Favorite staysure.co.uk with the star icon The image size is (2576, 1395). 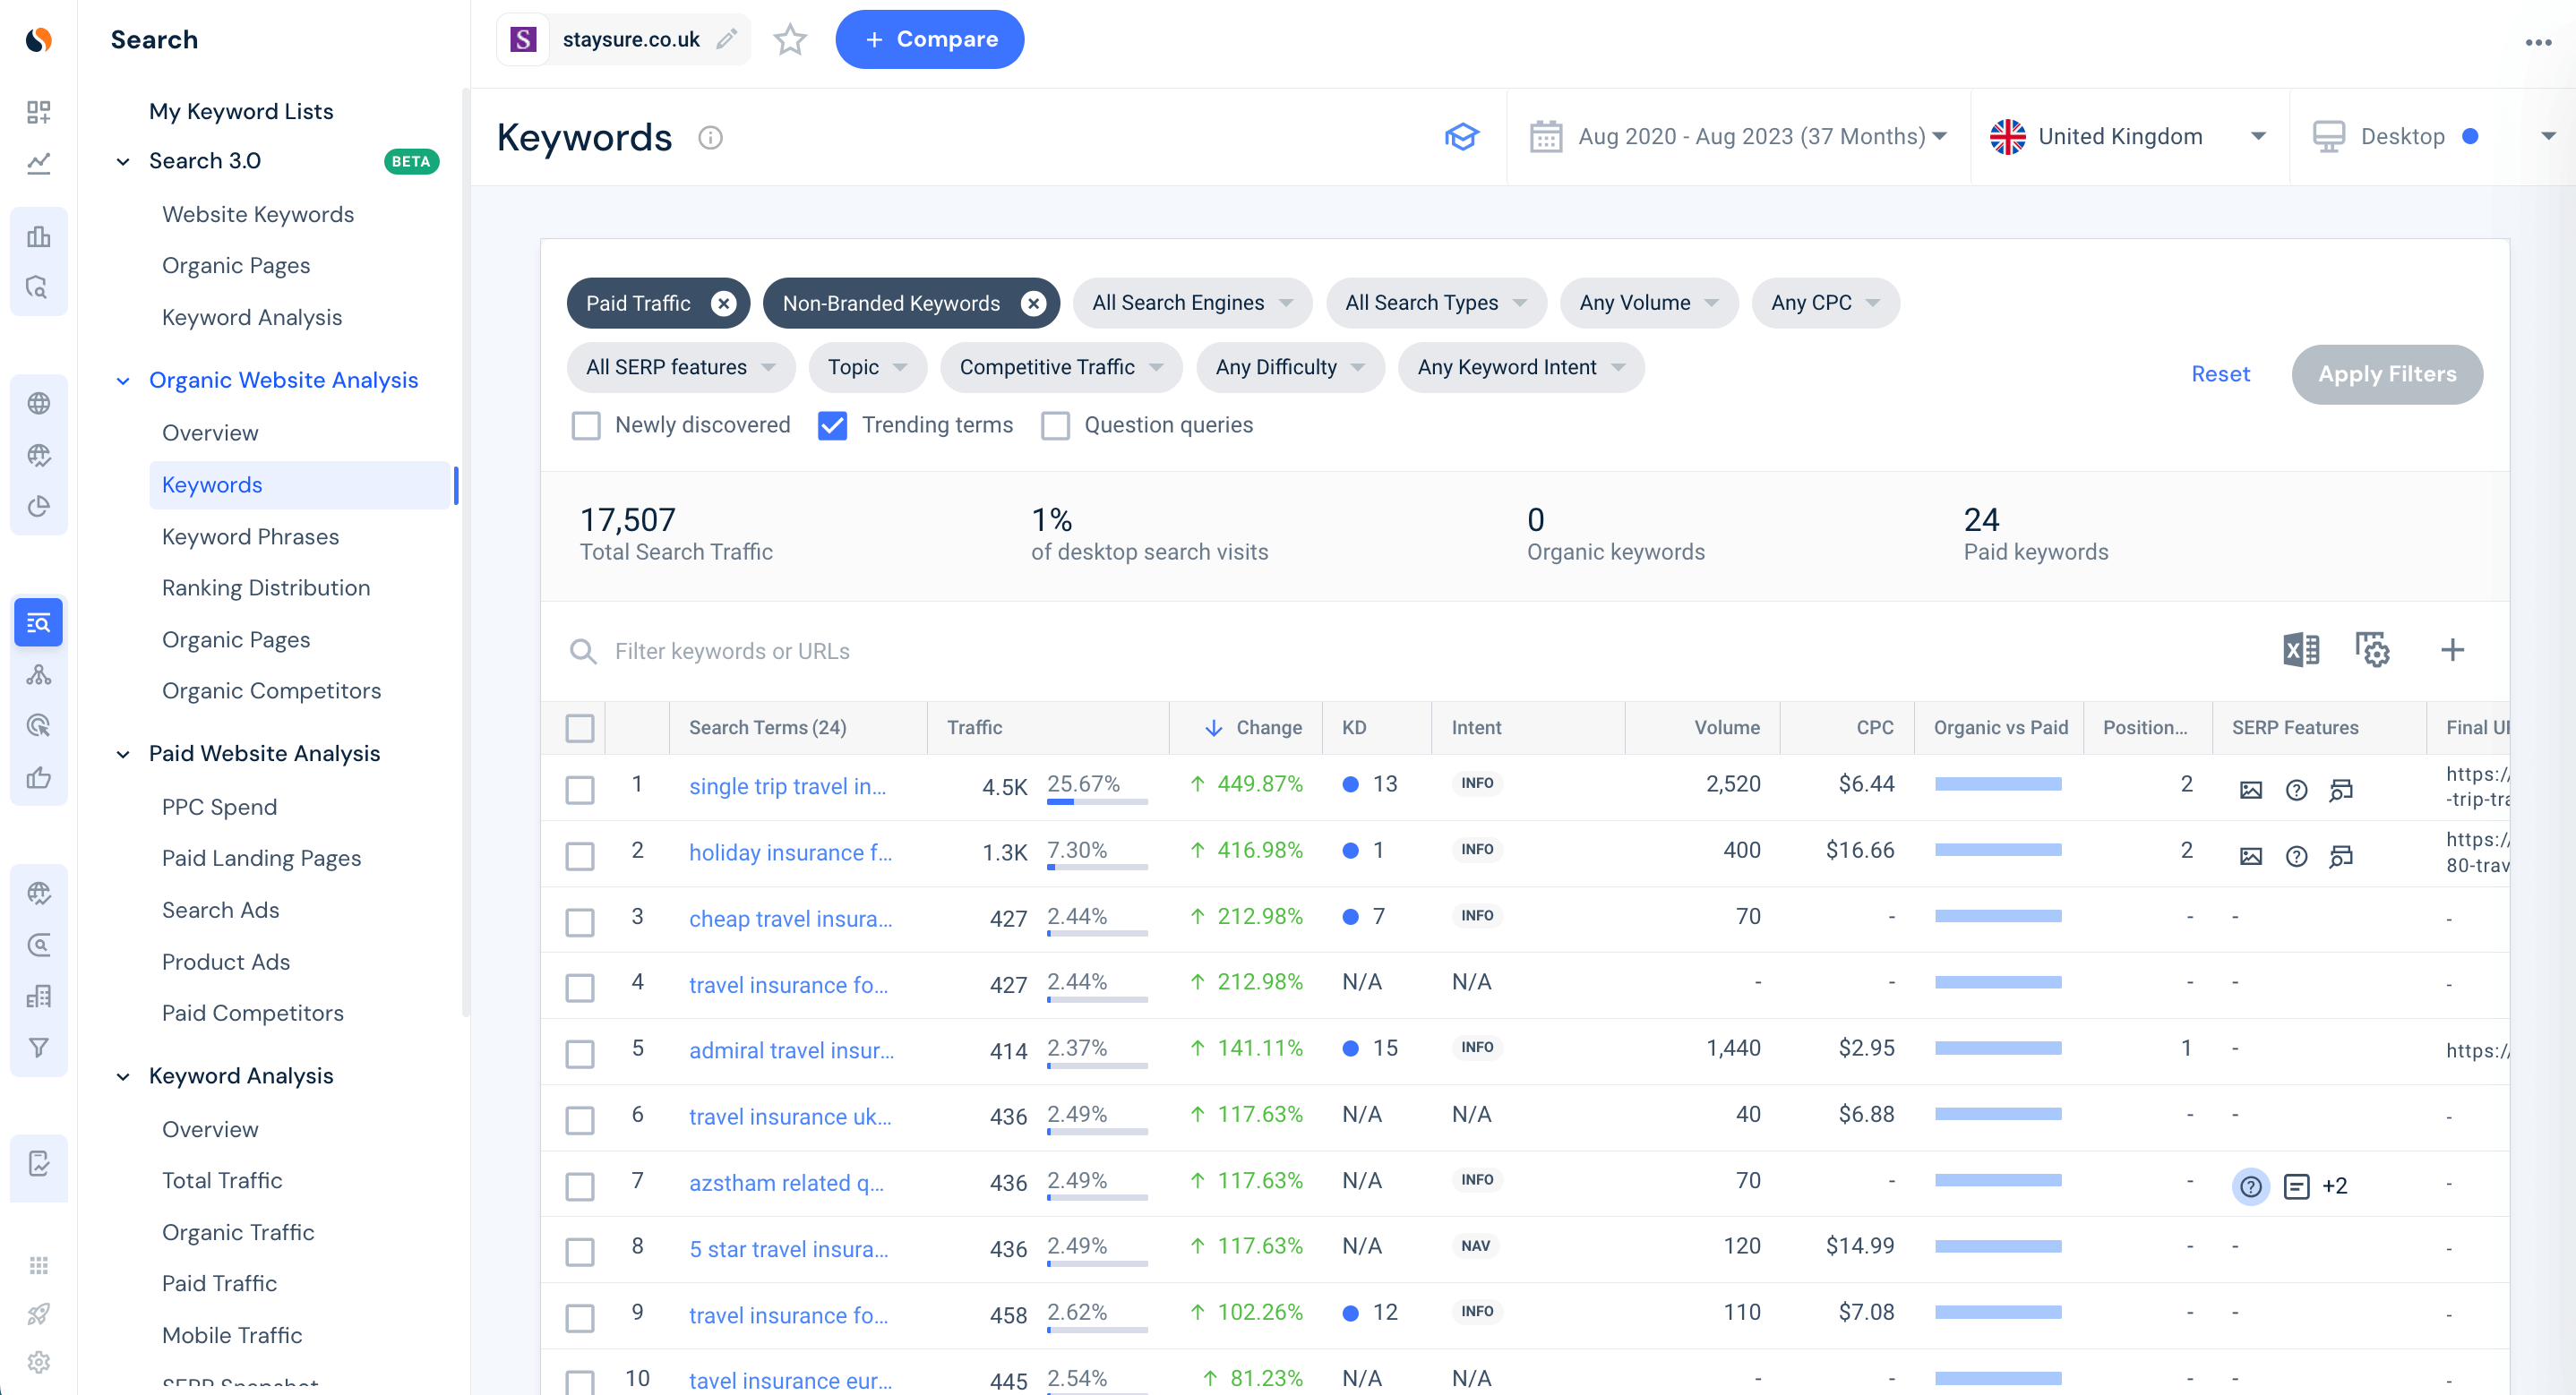point(790,40)
